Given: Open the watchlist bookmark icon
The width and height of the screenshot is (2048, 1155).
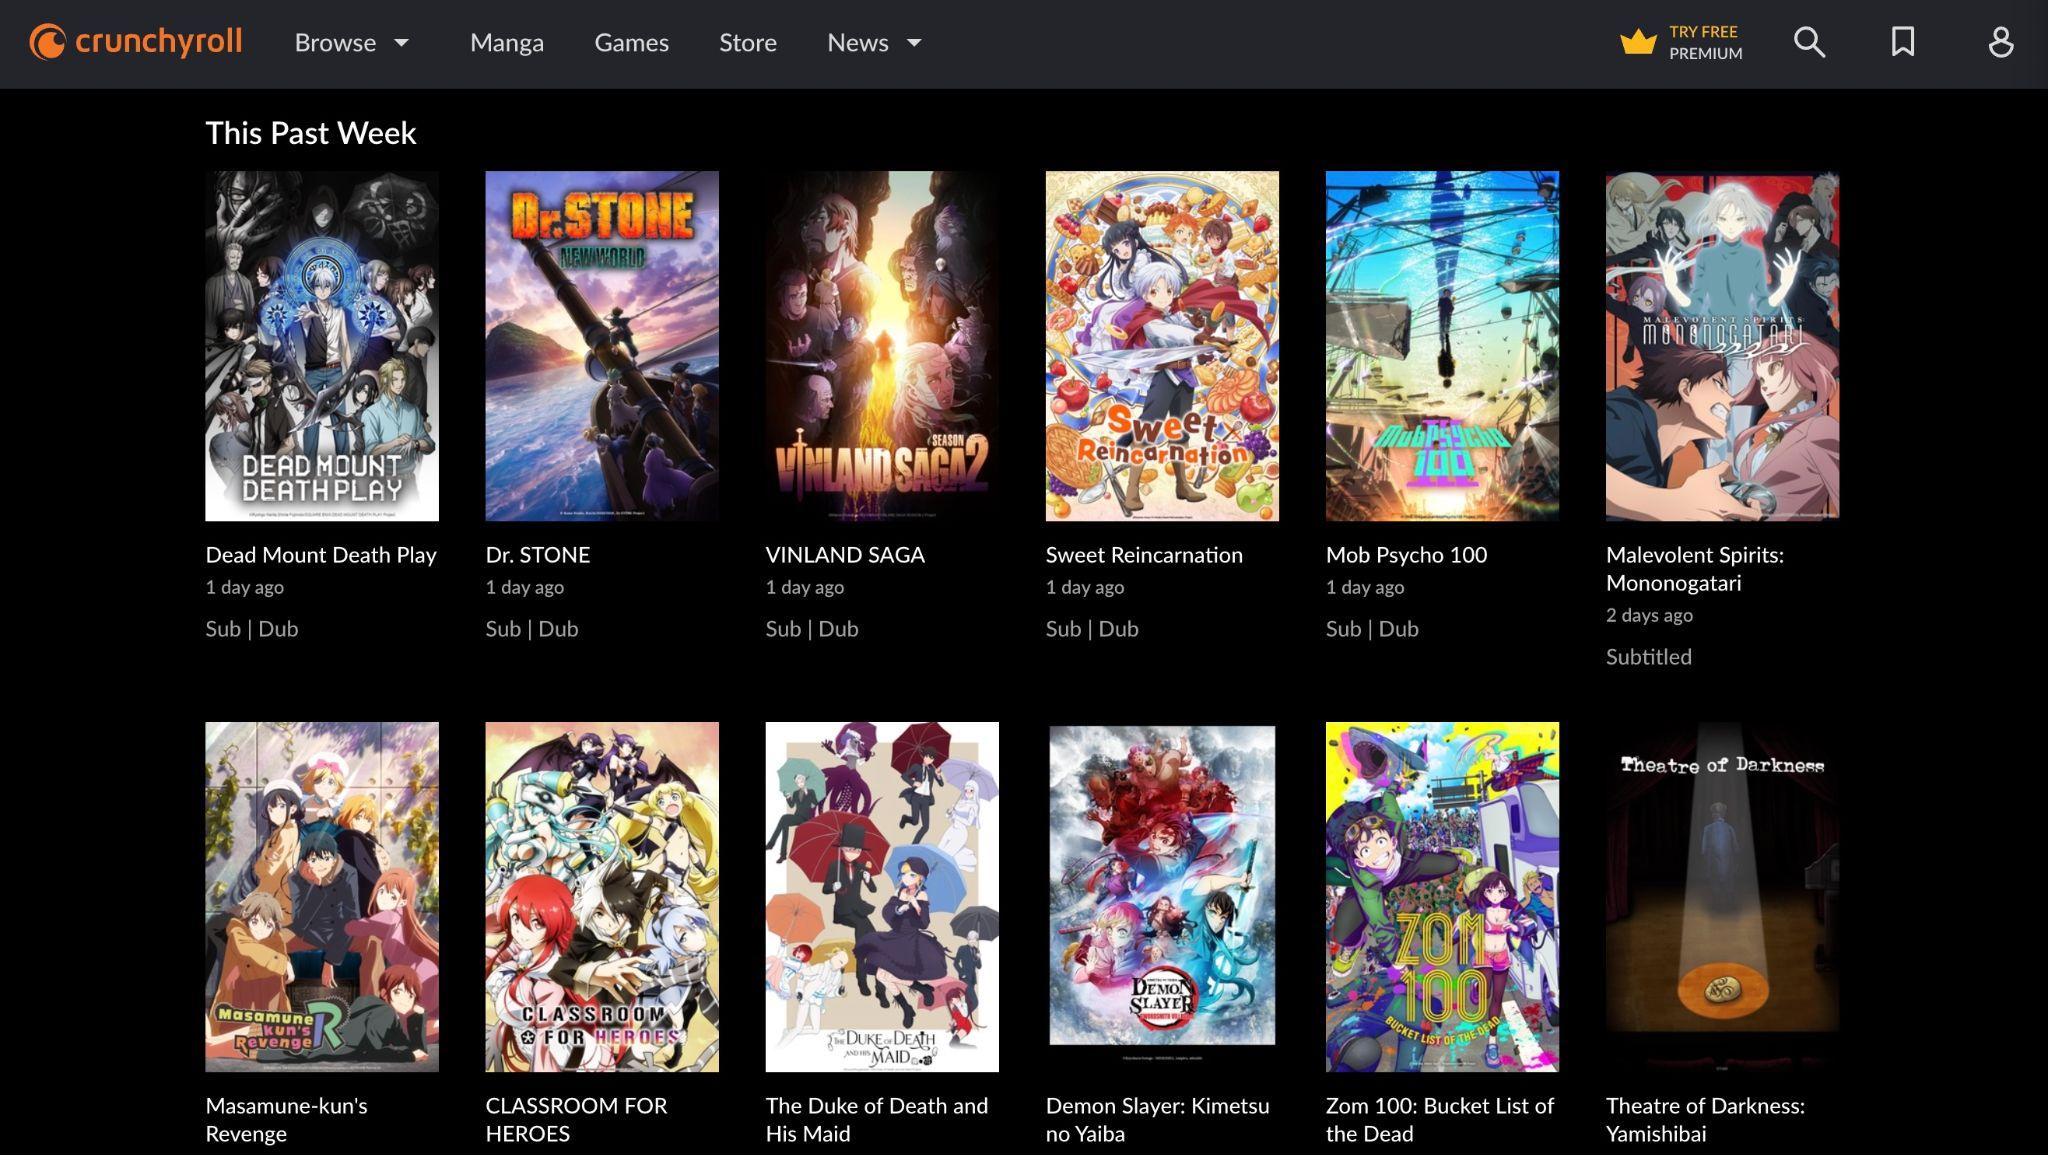Looking at the screenshot, I should (1903, 42).
